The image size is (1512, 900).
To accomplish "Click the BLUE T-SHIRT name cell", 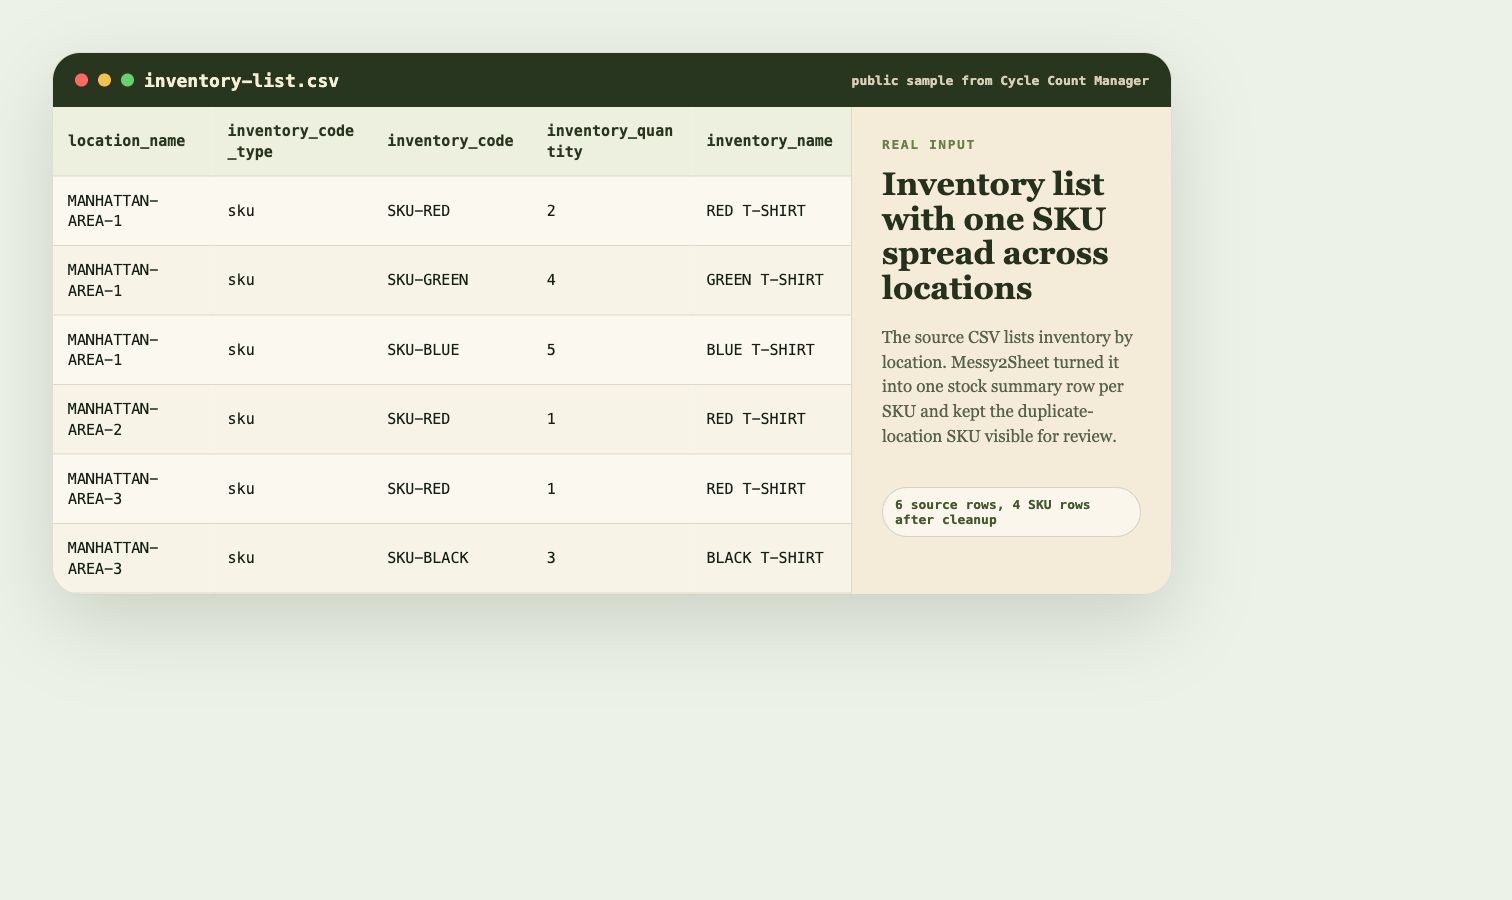I will pos(771,350).
